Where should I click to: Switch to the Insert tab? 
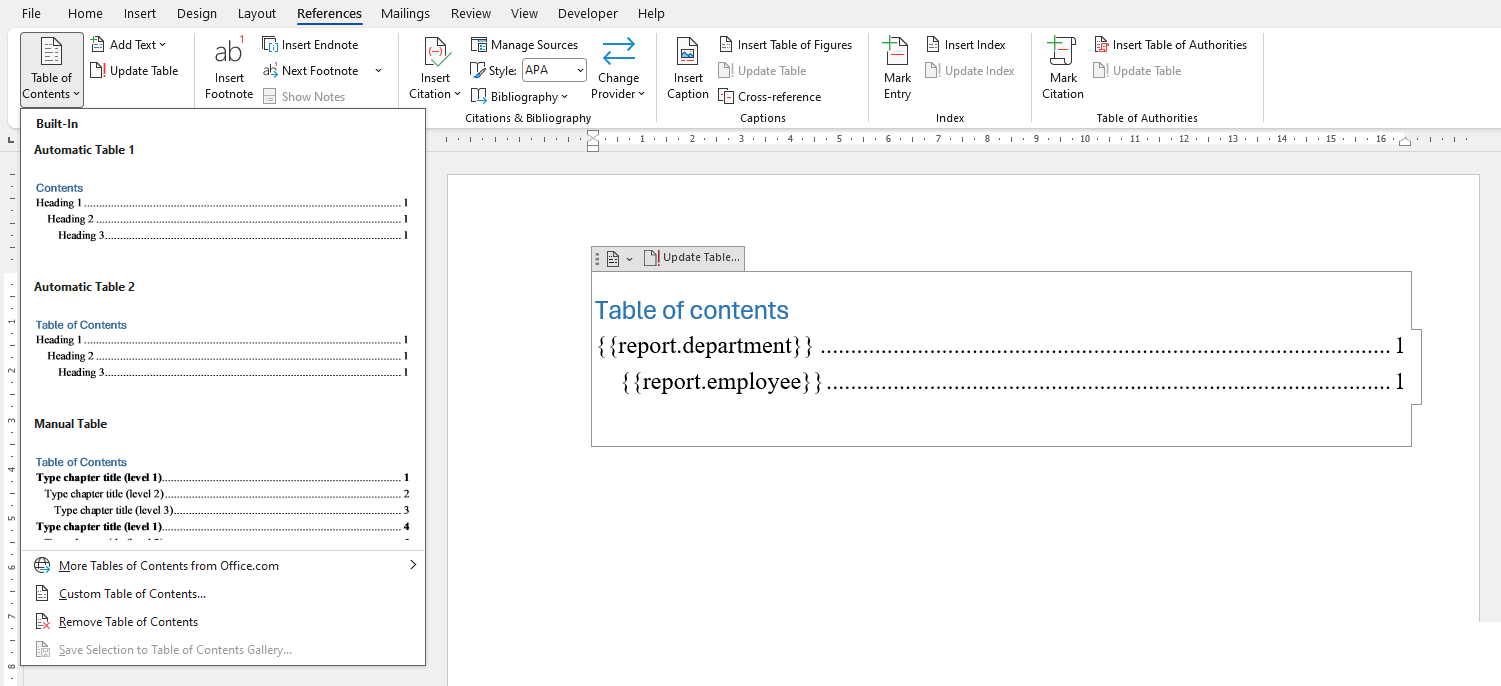(x=140, y=14)
